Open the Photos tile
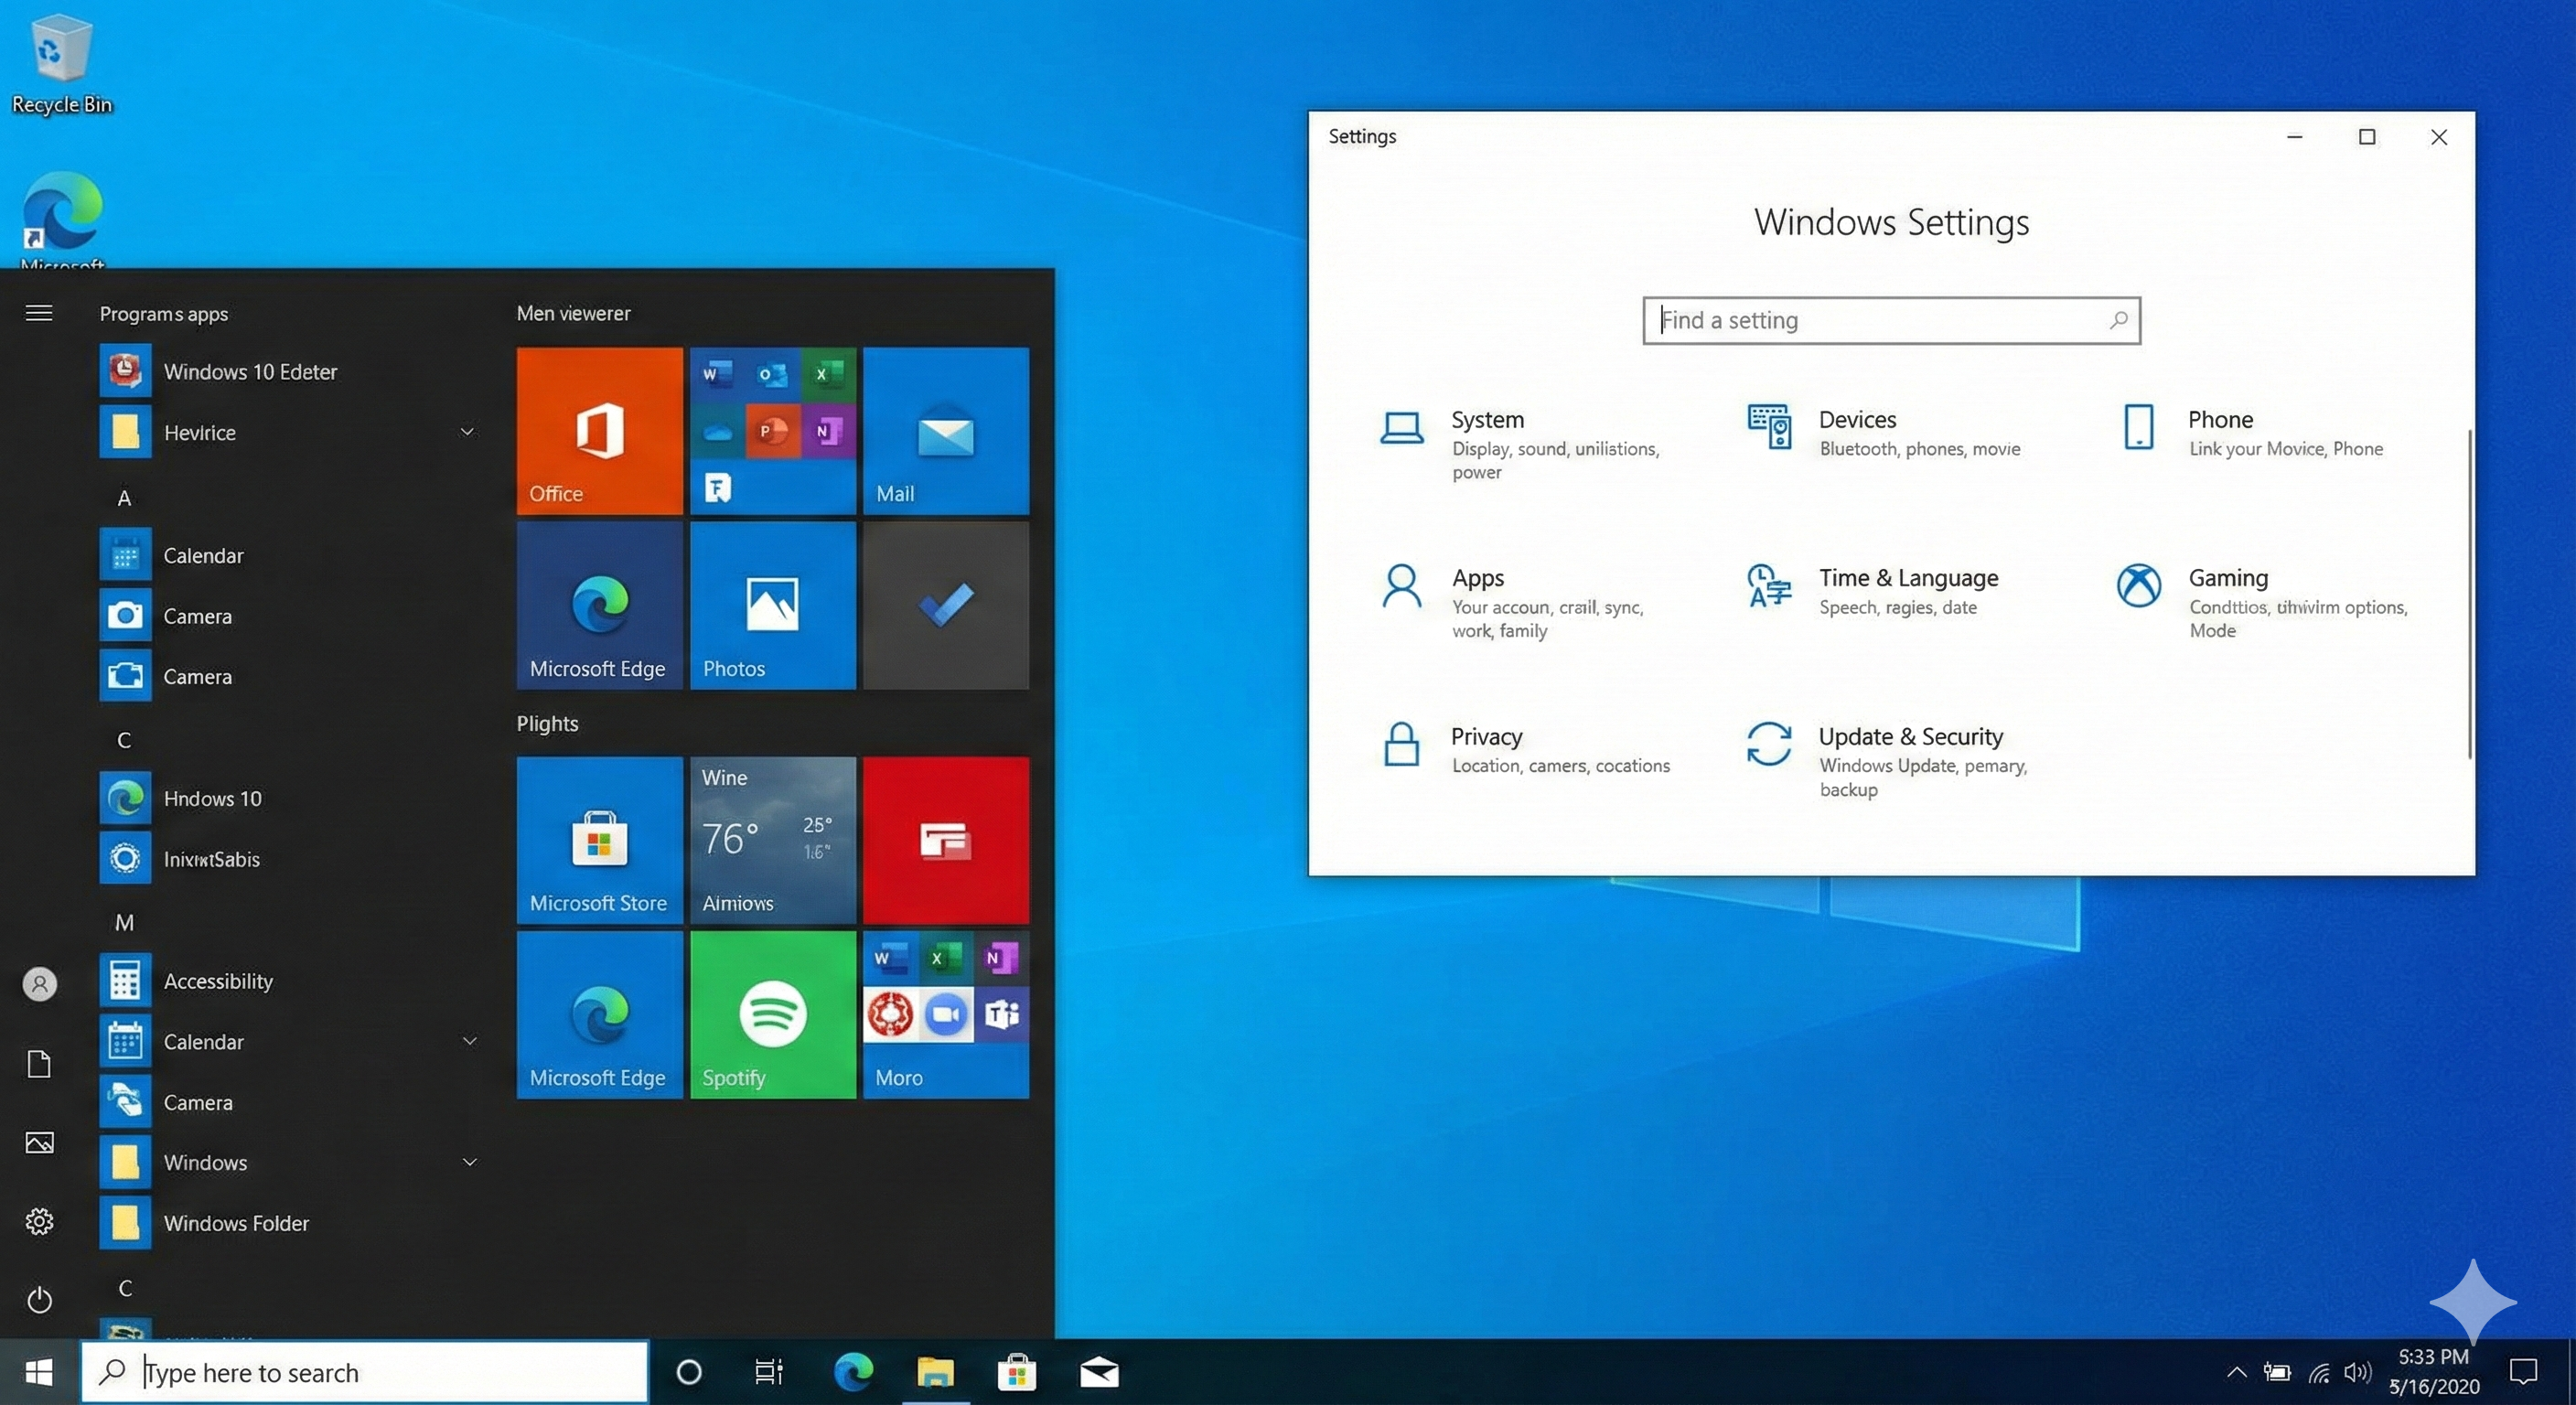Screen dimensions: 2576x1405 772,604
